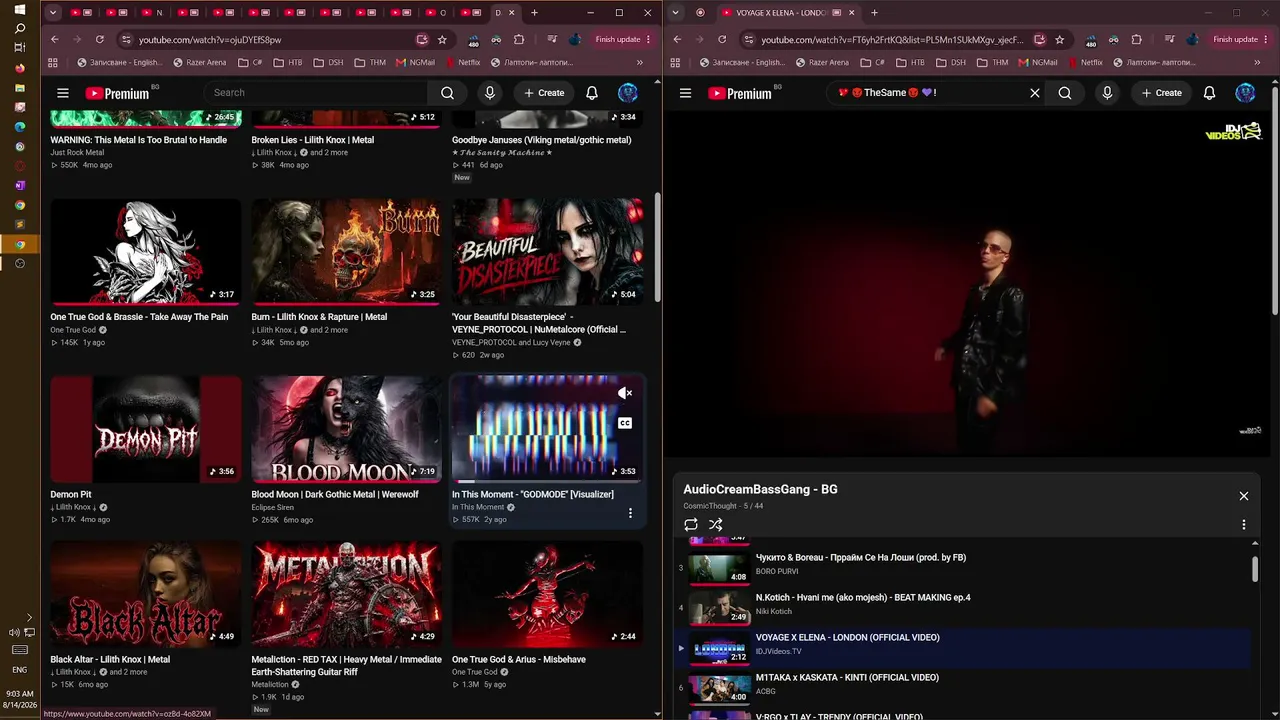Open the YouTube guide menu in right window
Image resolution: width=1280 pixels, height=720 pixels.
point(685,93)
